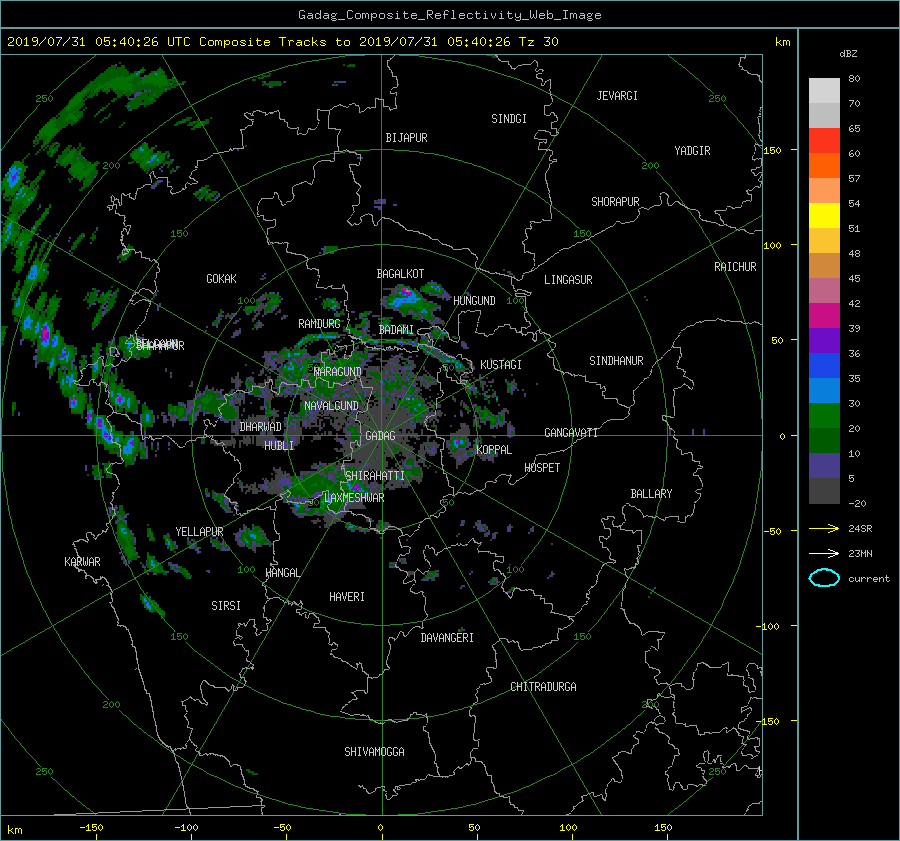The height and width of the screenshot is (841, 900).
Task: Click the '57' value on dBZ scale
Action: 854,179
